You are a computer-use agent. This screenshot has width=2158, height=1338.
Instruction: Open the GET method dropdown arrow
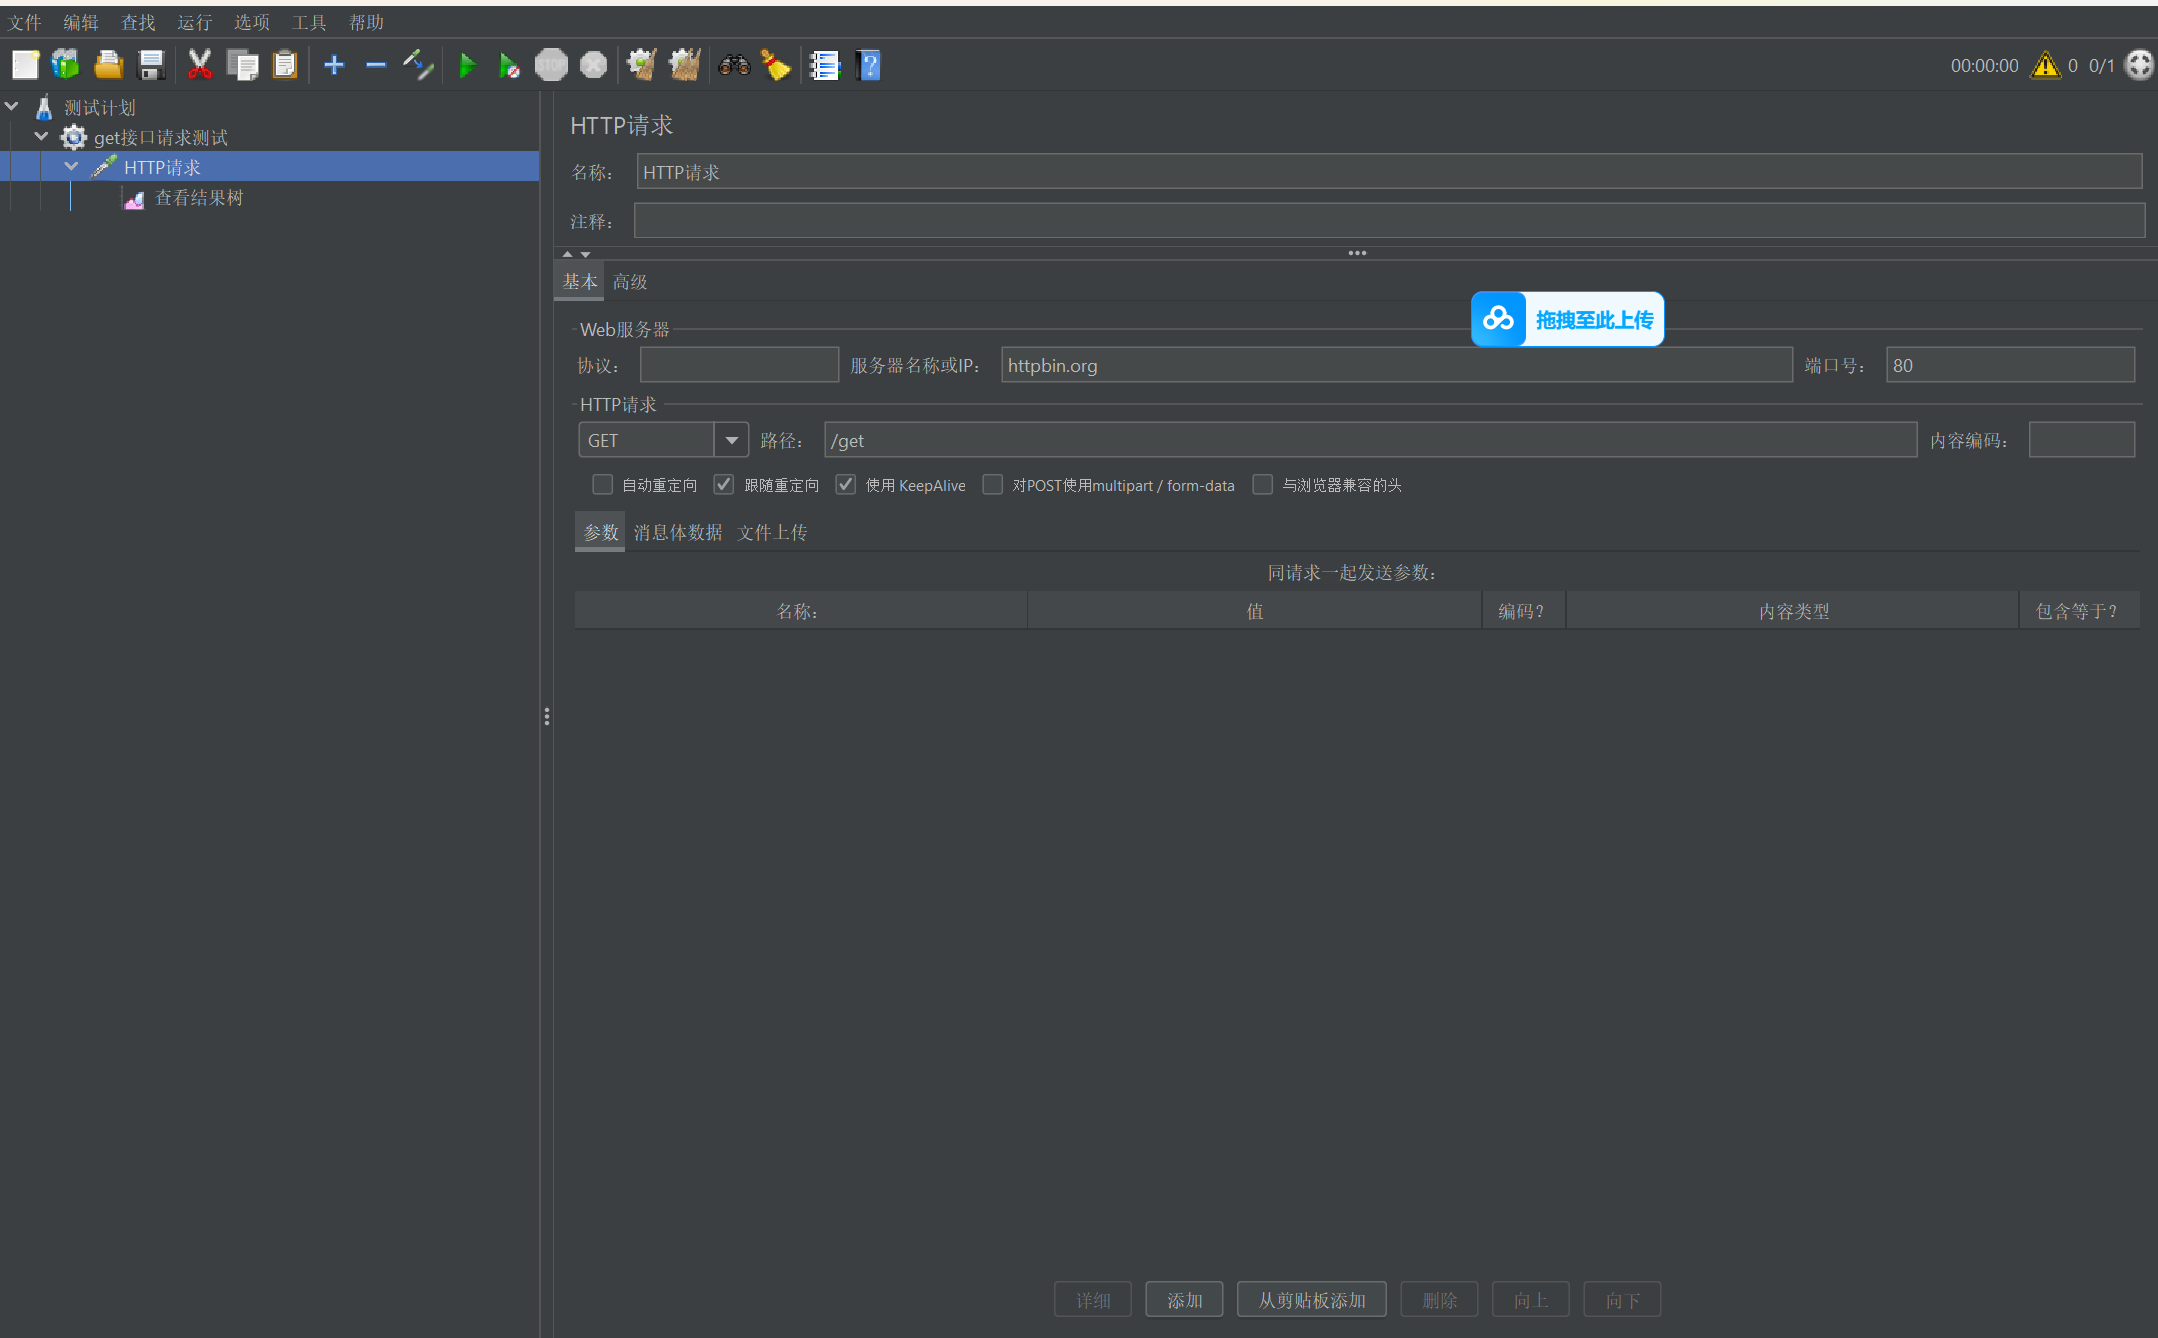(x=731, y=440)
